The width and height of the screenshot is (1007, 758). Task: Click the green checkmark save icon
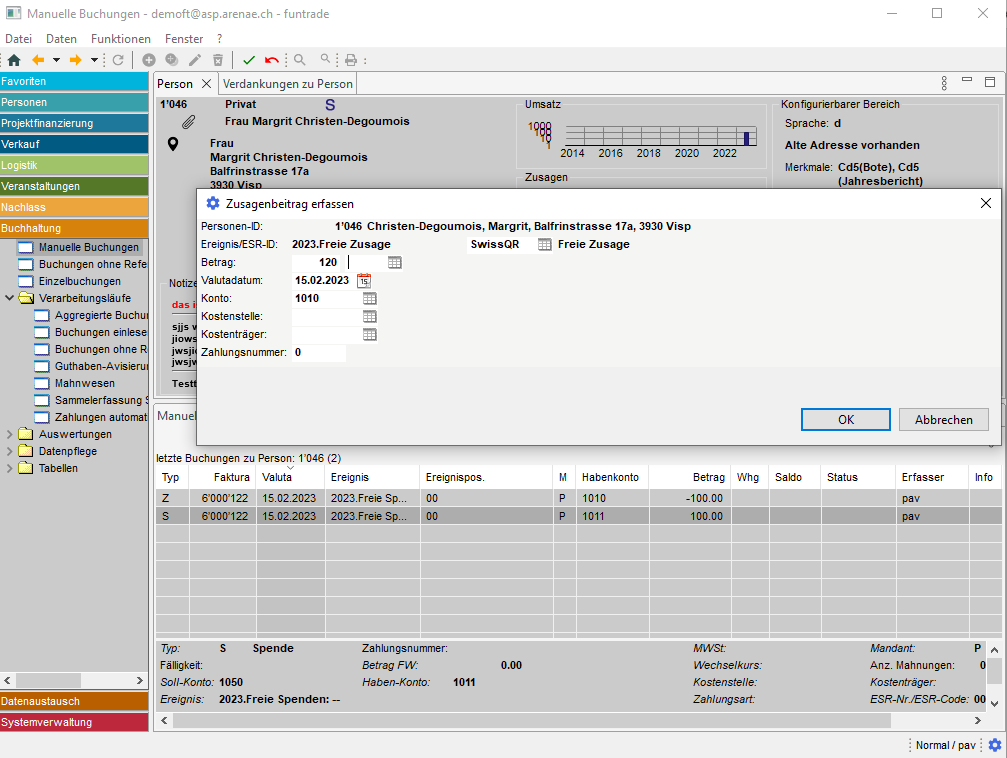tap(249, 60)
